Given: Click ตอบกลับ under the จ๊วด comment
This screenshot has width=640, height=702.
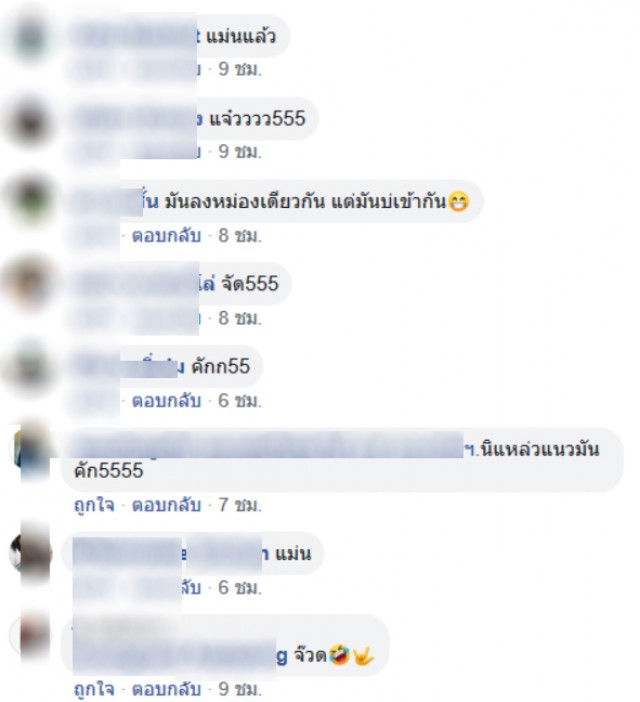Looking at the screenshot, I should (166, 689).
